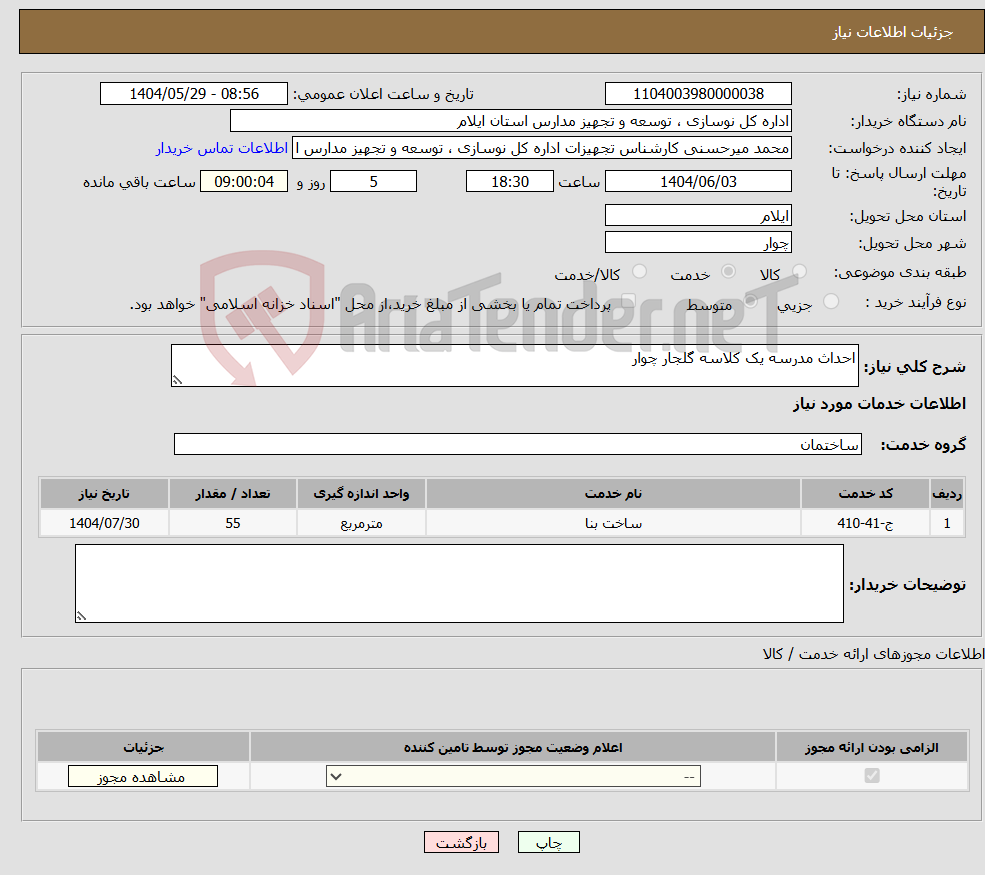Click the remaining days field showing 5
This screenshot has width=985, height=875.
pyautogui.click(x=373, y=182)
